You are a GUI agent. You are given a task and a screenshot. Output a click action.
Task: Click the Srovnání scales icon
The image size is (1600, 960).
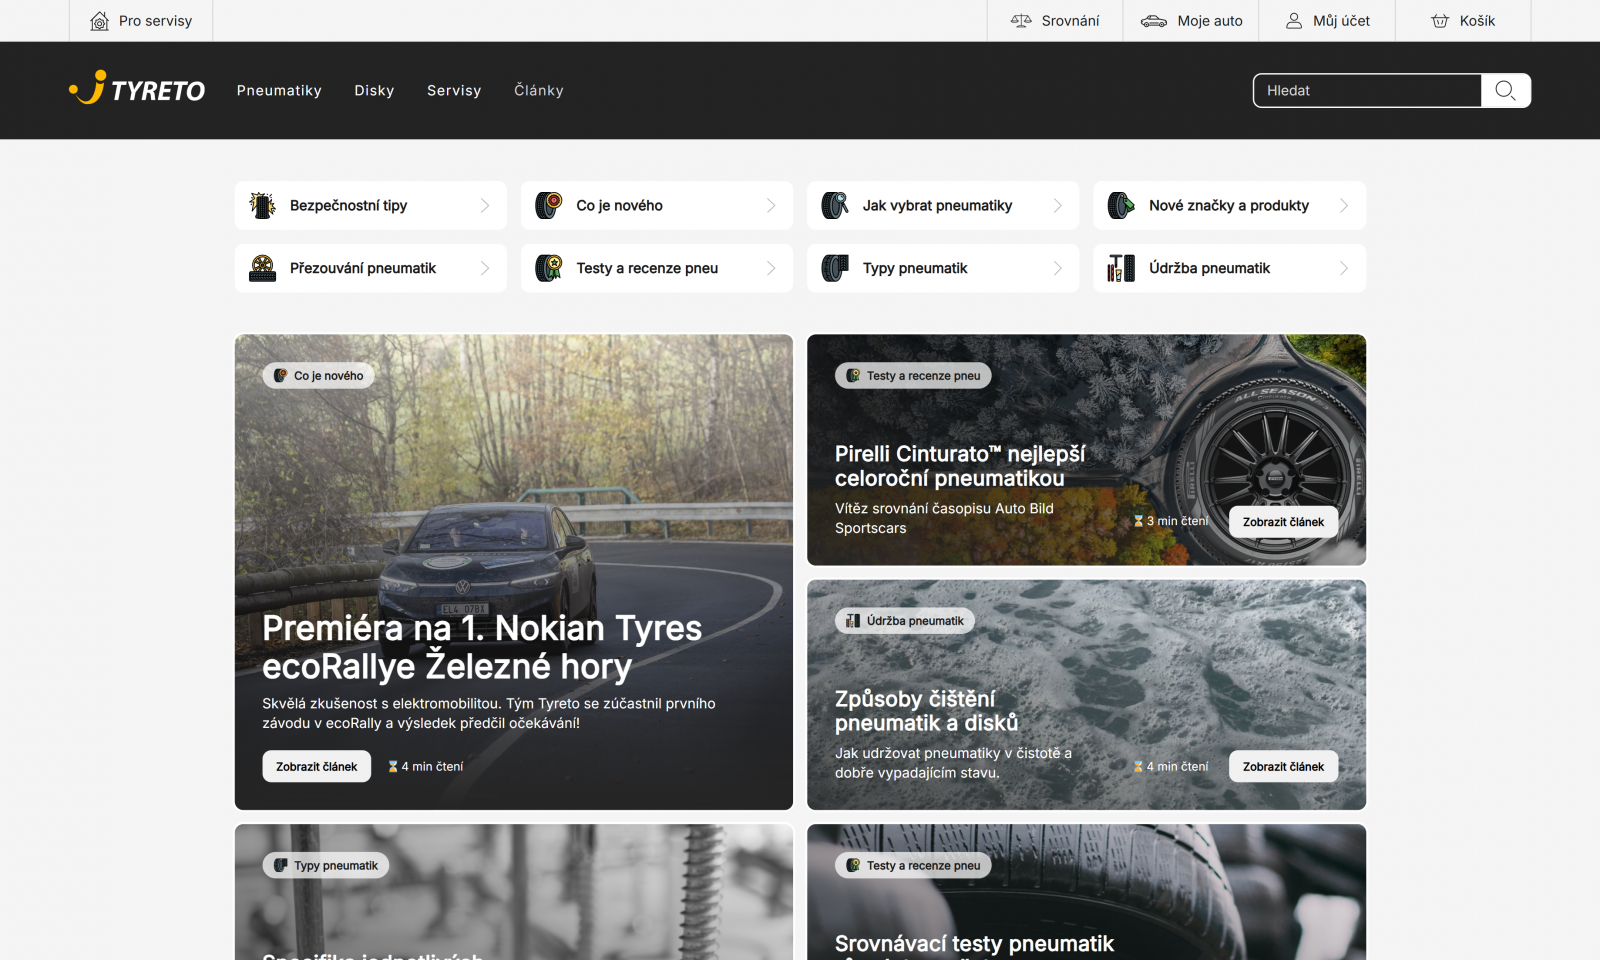(1021, 21)
